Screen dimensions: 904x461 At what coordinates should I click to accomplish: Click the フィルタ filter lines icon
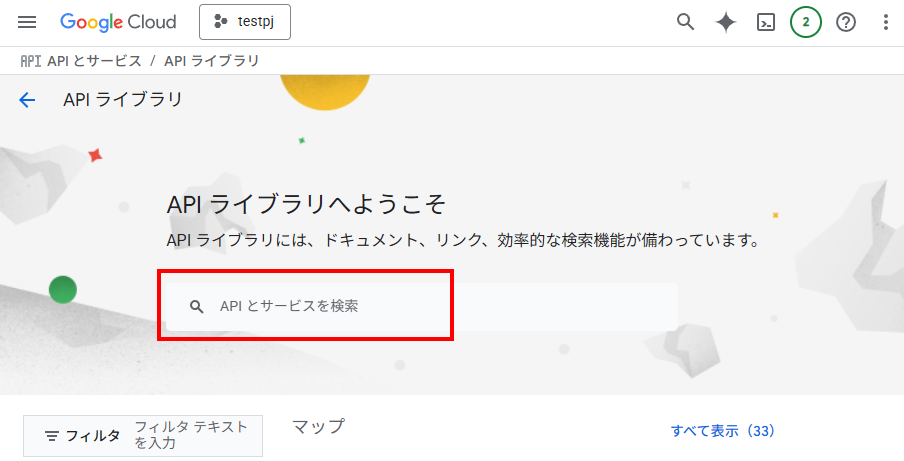point(52,436)
